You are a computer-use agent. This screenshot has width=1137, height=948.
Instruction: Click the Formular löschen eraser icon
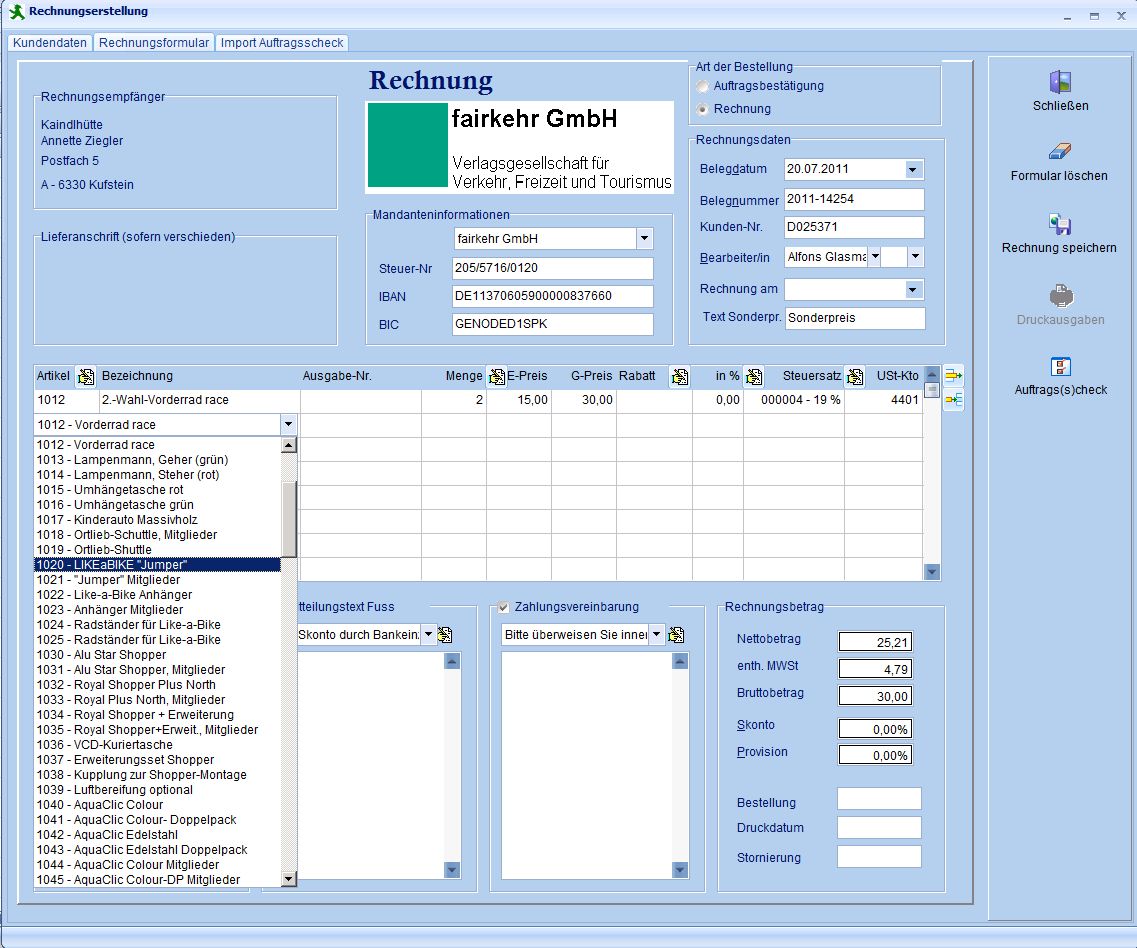(x=1059, y=151)
